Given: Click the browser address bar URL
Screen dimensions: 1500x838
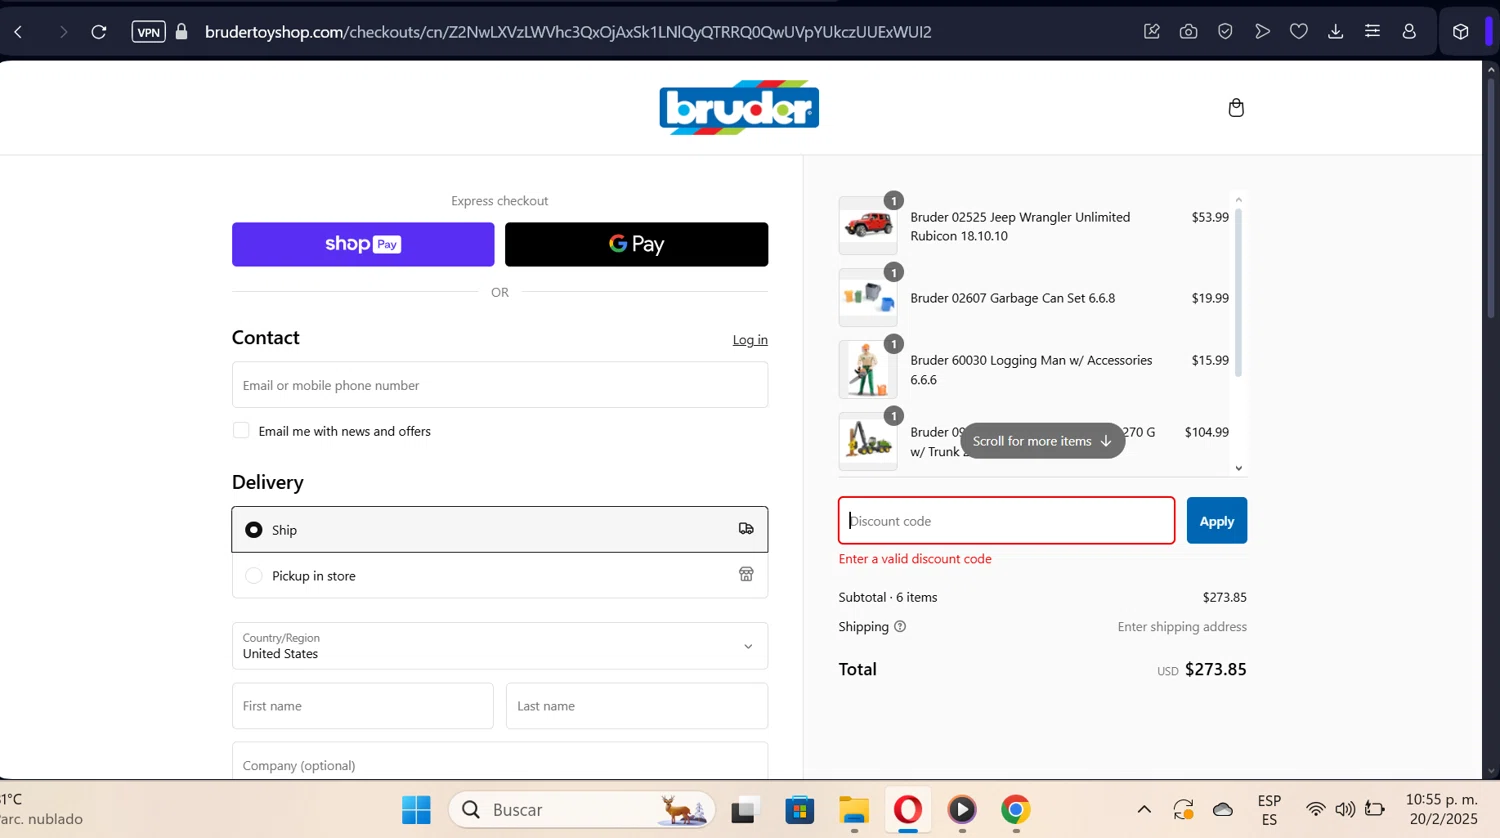Looking at the screenshot, I should coord(568,32).
